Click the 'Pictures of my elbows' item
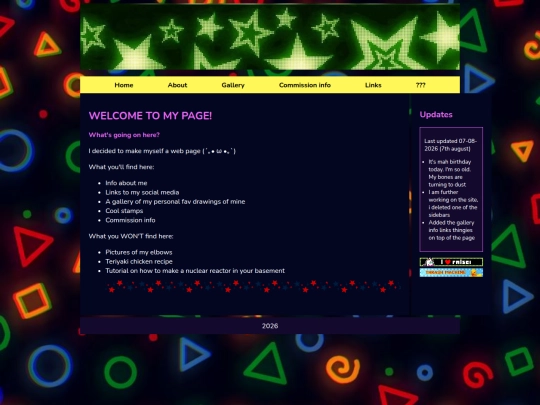Screen dimensions: 540x405 click(139, 252)
